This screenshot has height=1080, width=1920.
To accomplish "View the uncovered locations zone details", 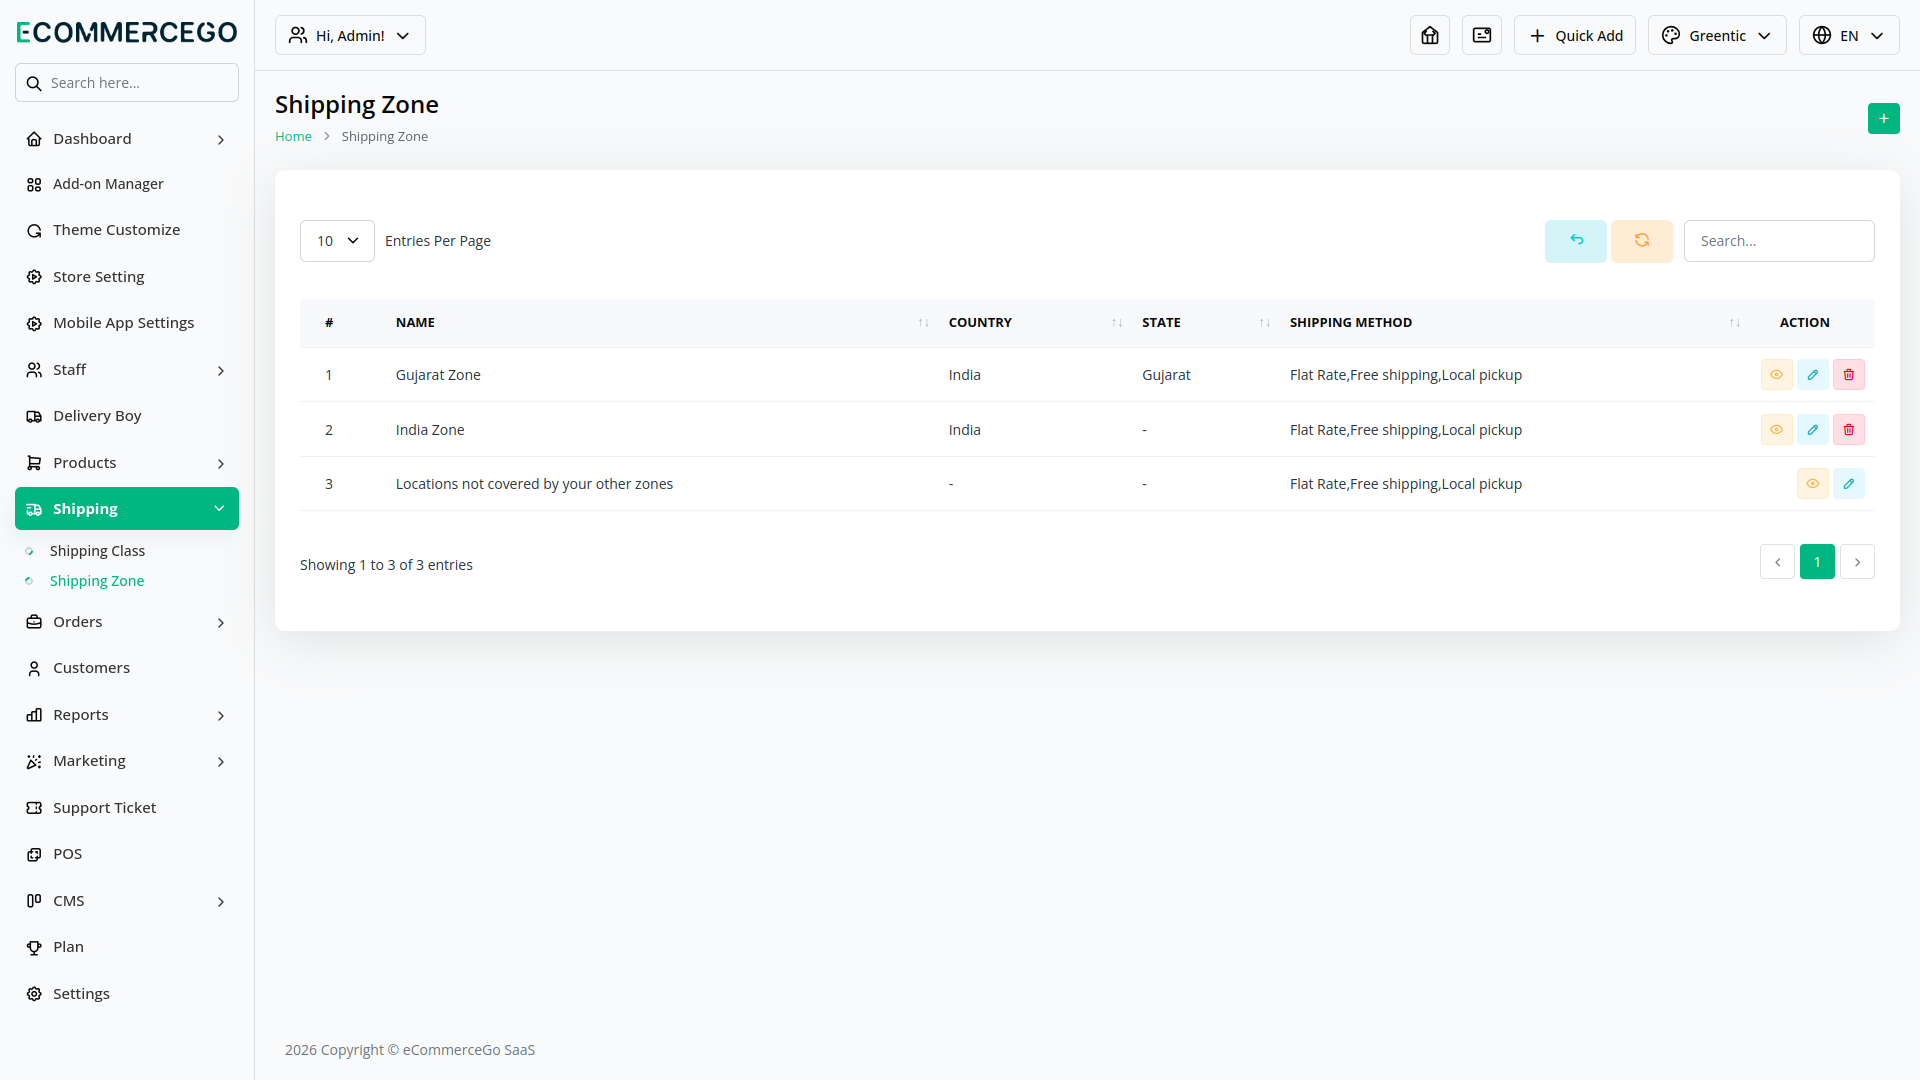I will (1812, 484).
